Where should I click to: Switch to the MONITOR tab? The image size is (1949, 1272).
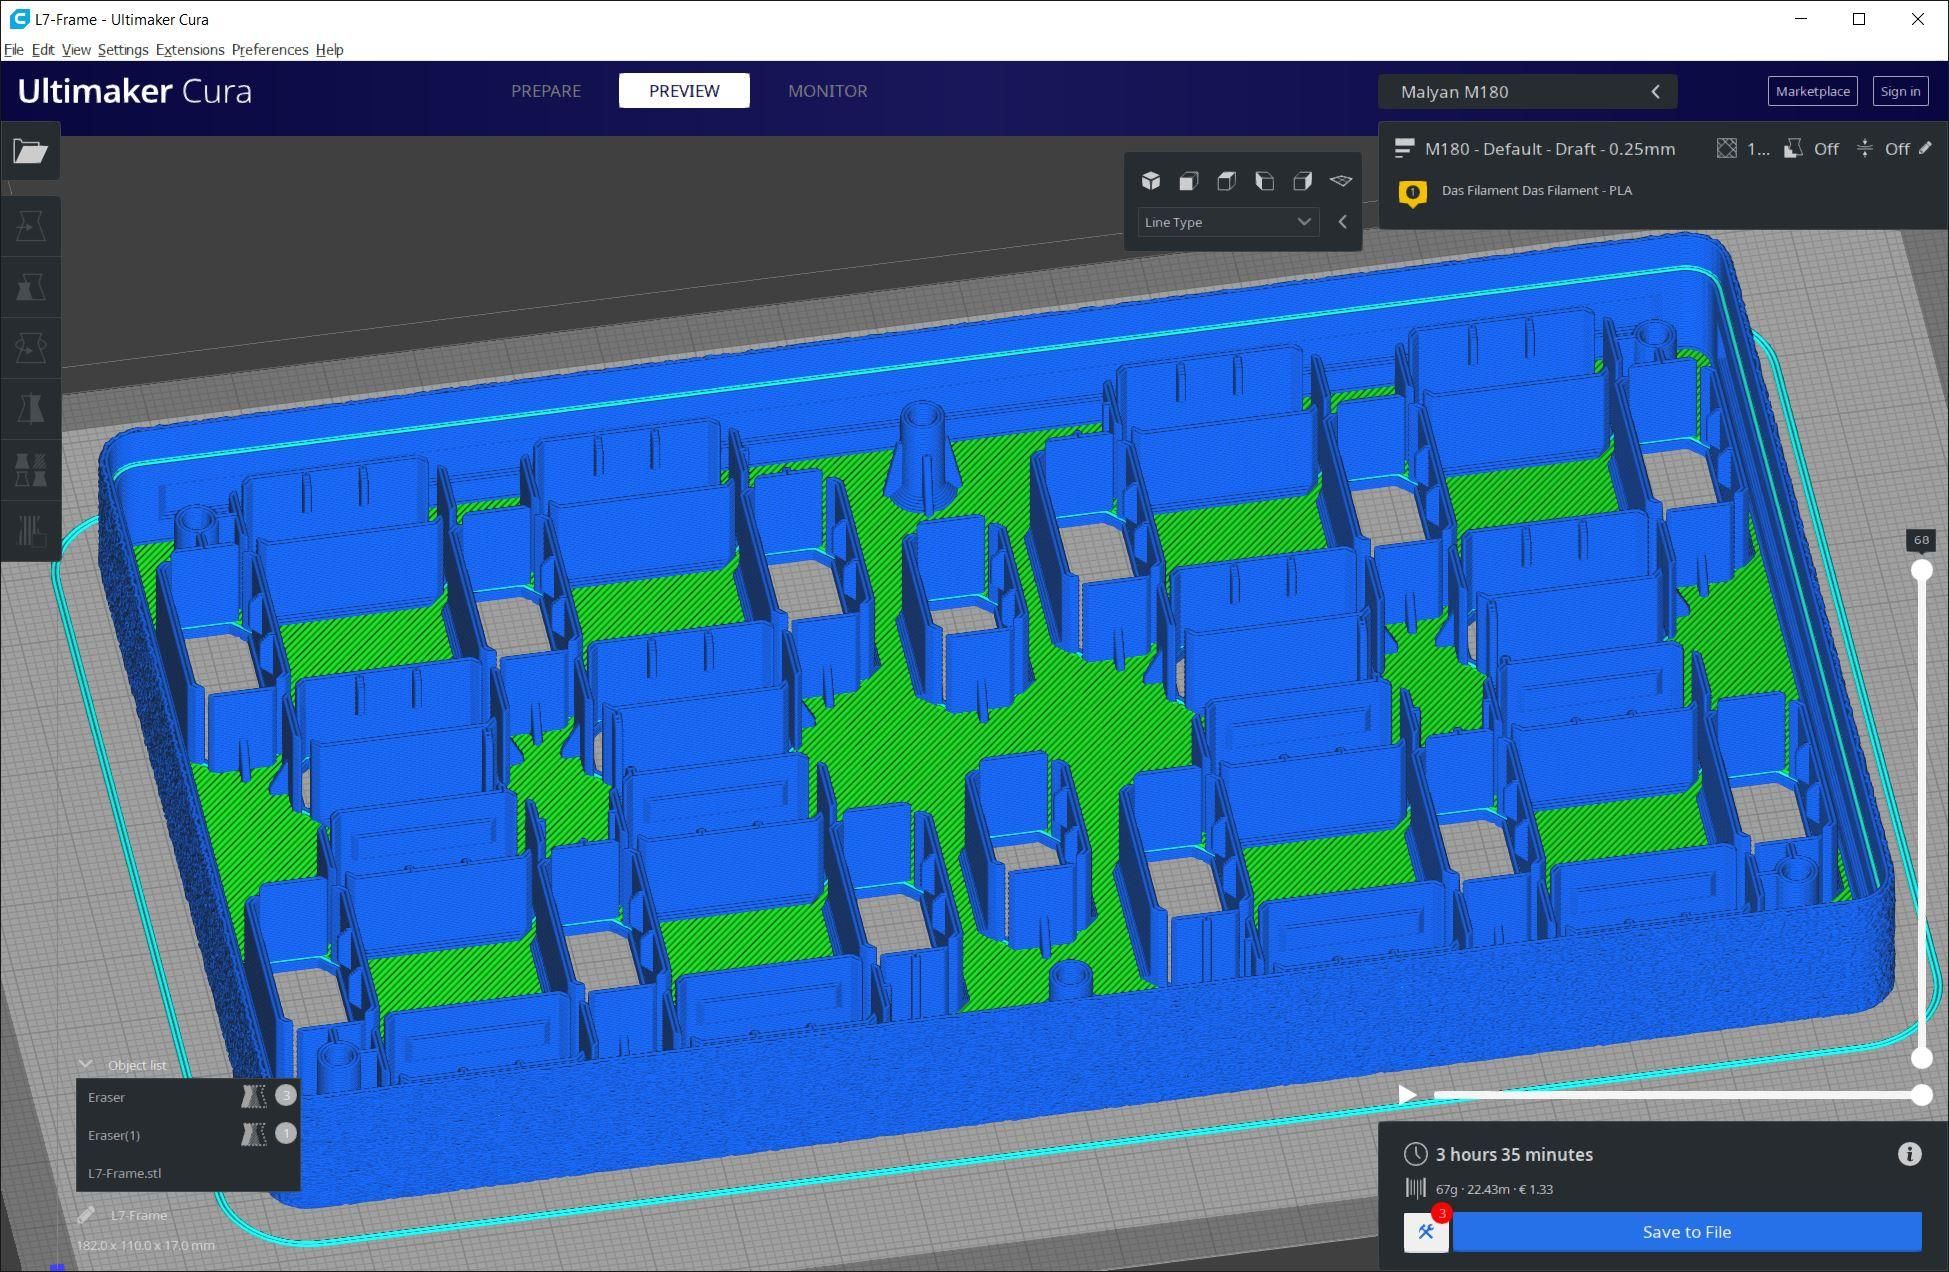coord(827,91)
